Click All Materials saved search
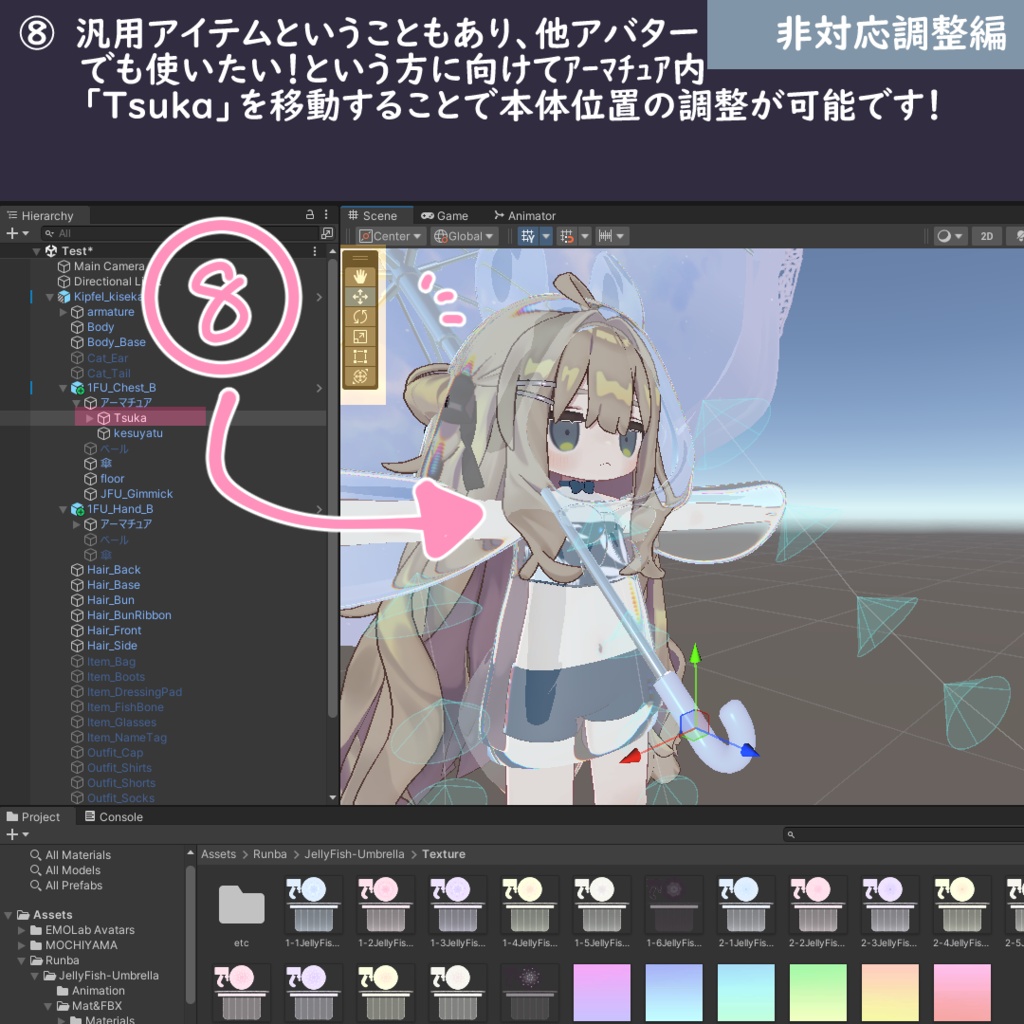Screen dimensions: 1024x1024 tap(78, 855)
